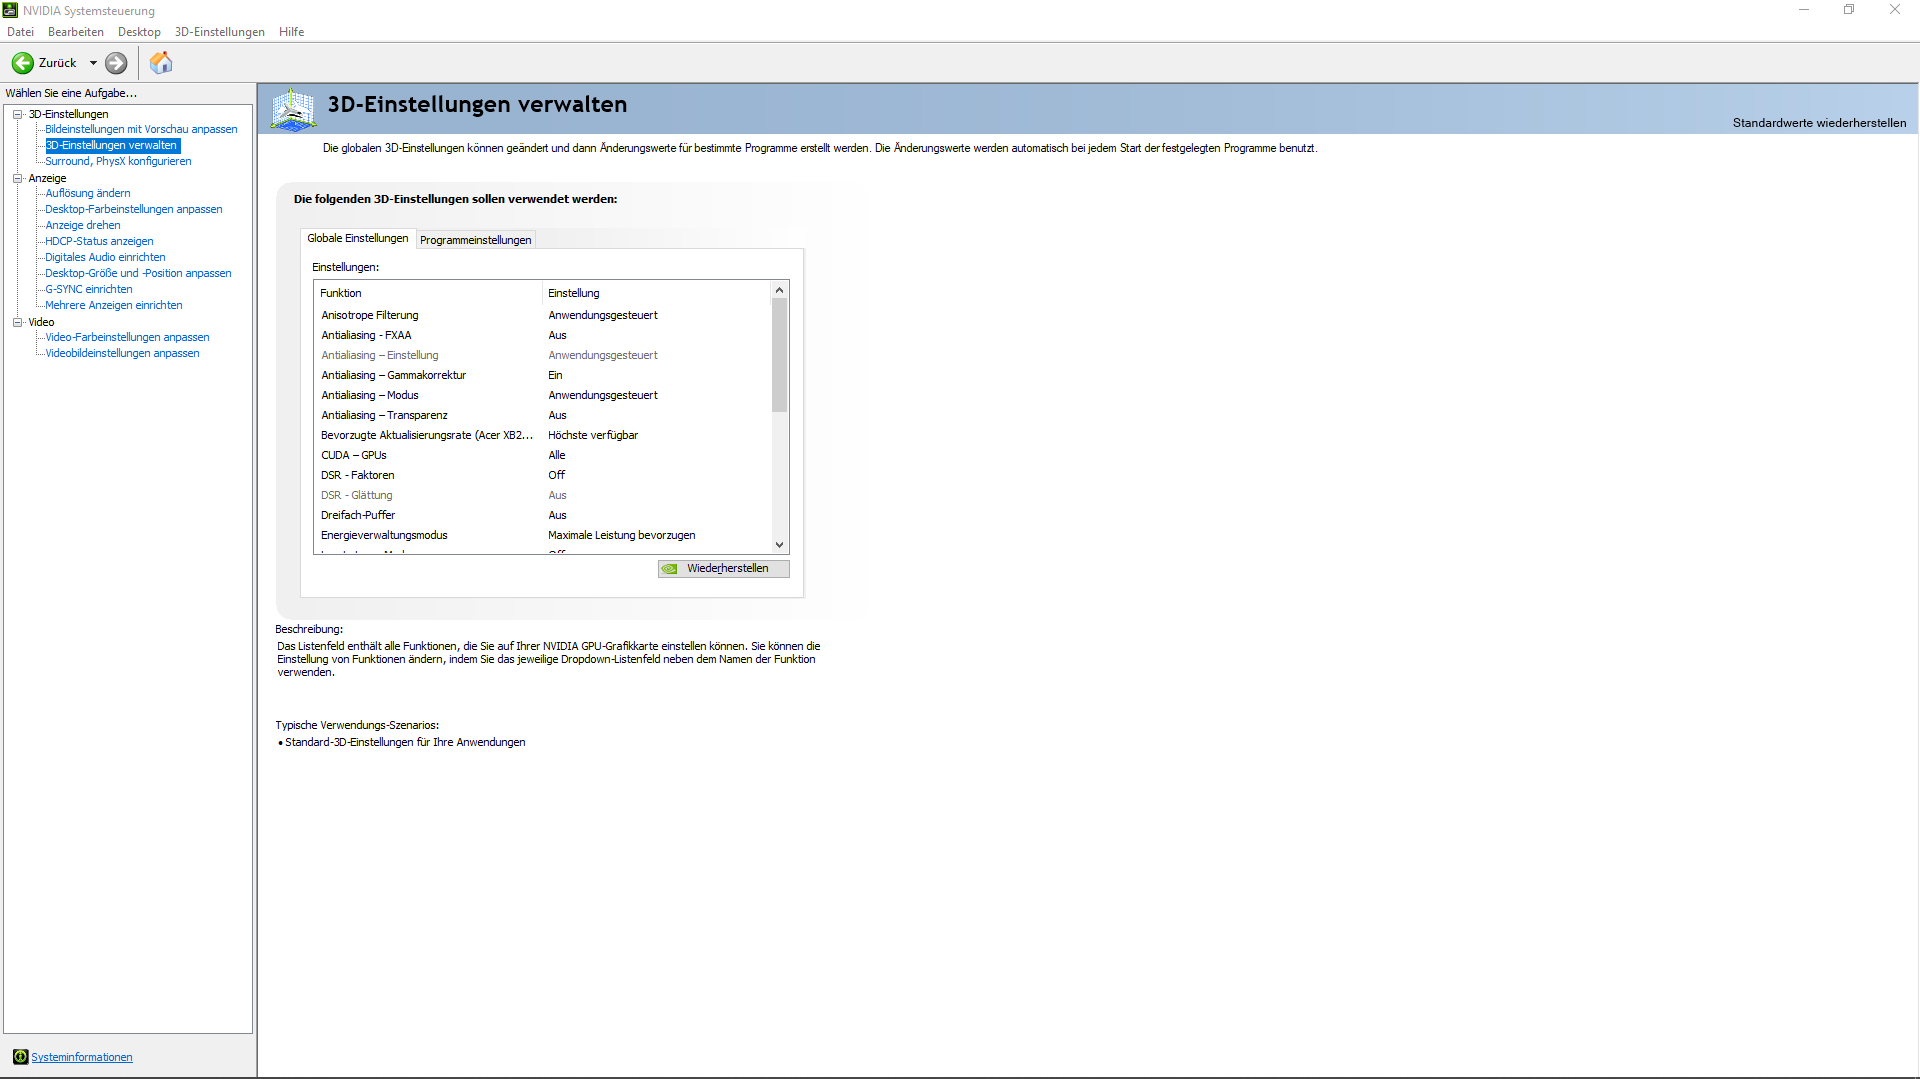Select 3D-Einstellungen verwalten tree item
This screenshot has height=1079, width=1920.
click(112, 145)
